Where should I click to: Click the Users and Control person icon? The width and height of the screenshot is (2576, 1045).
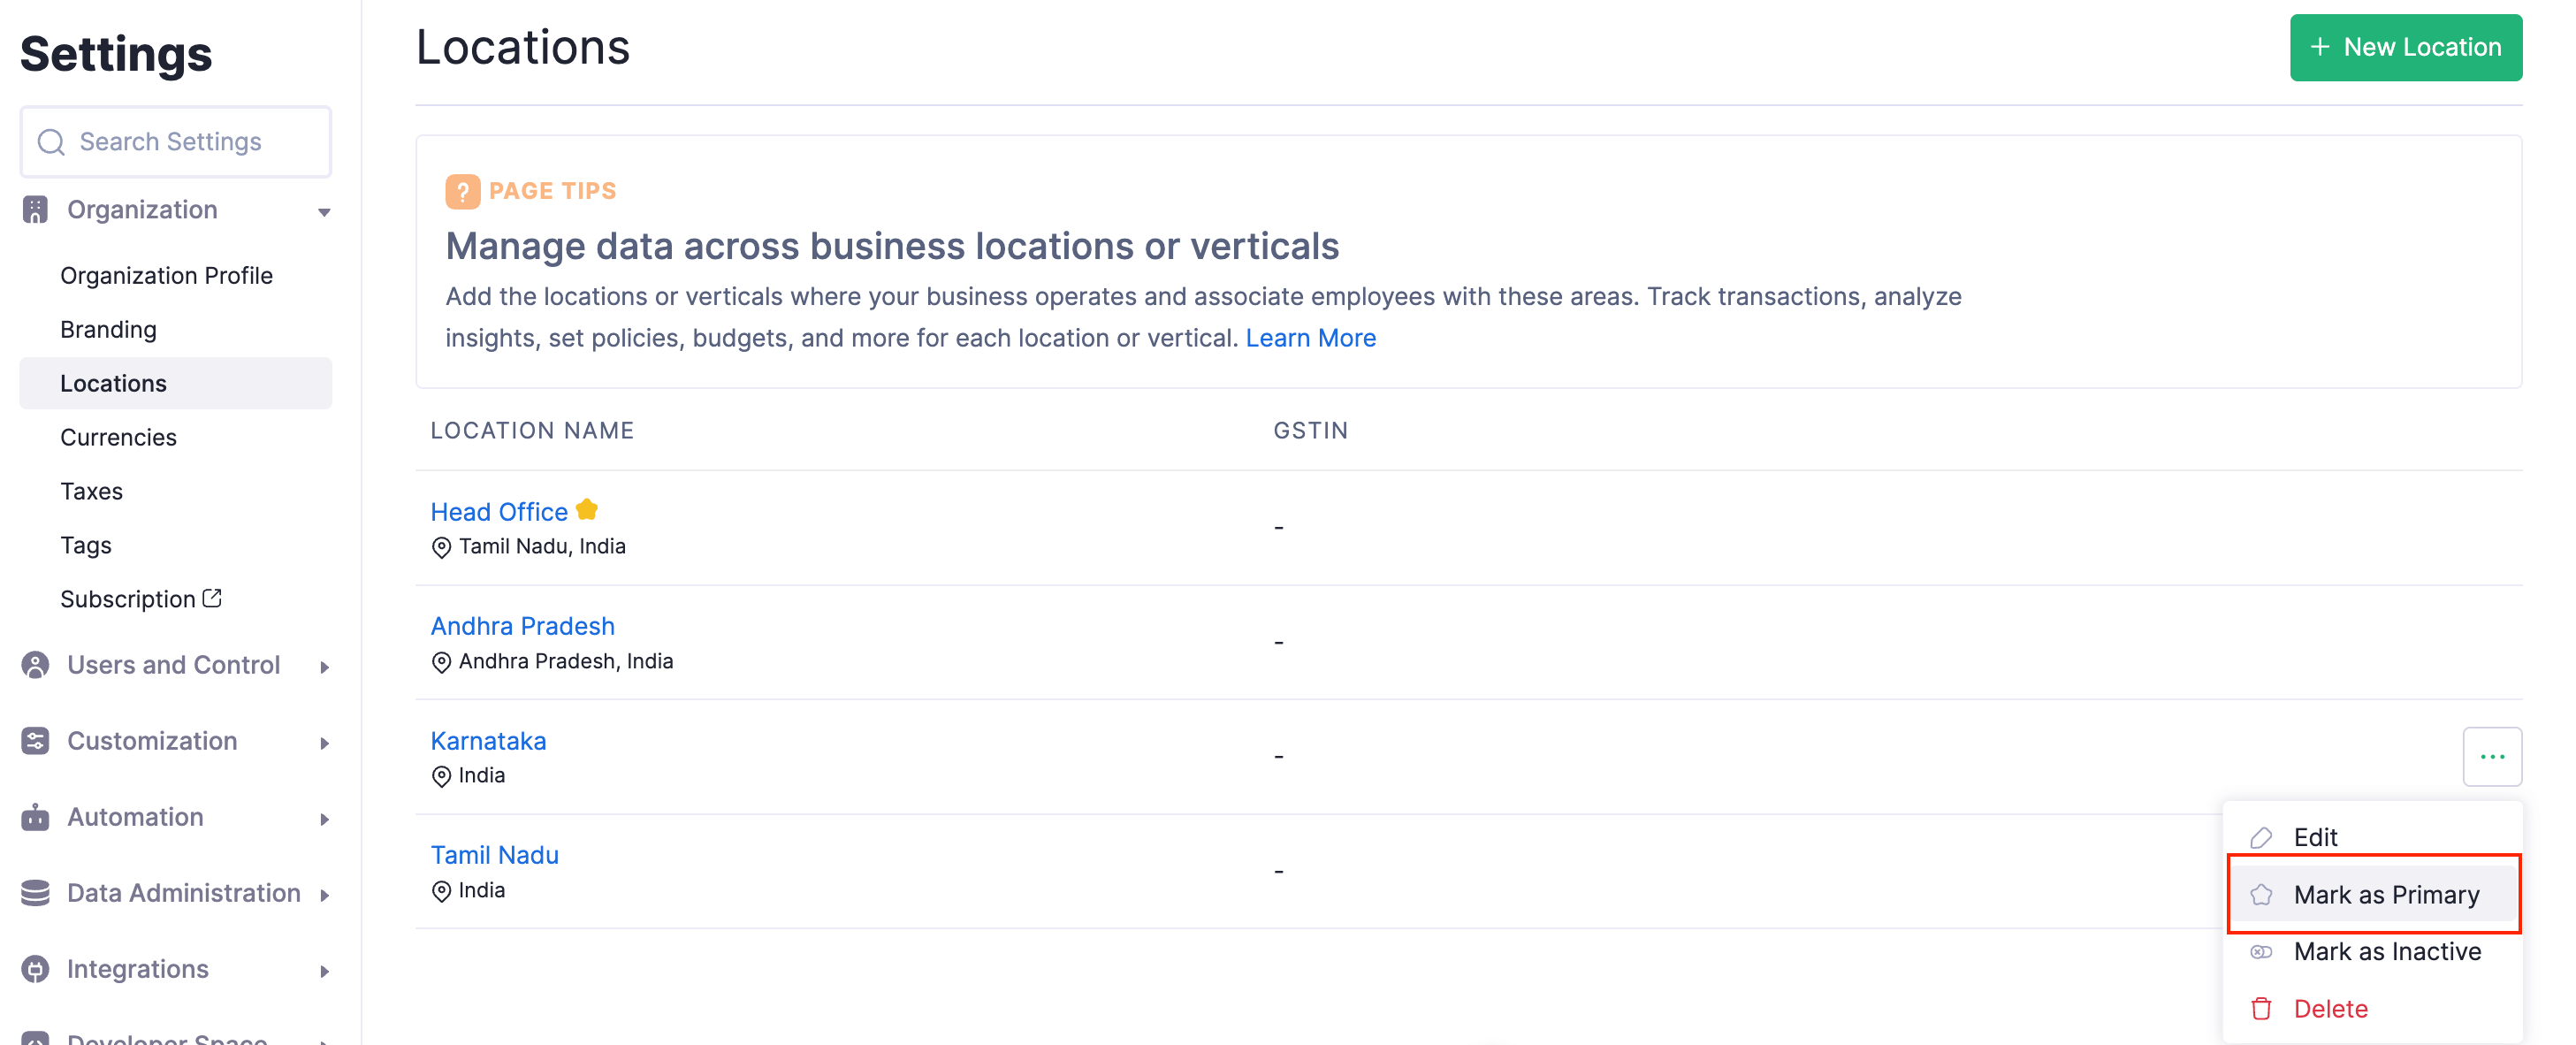pyautogui.click(x=35, y=665)
